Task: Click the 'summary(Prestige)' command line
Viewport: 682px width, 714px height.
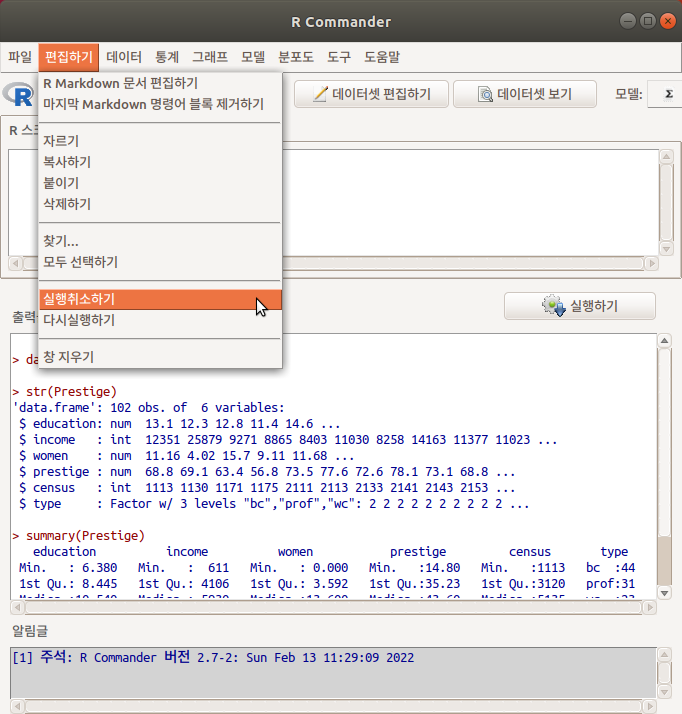Action: pos(78,536)
